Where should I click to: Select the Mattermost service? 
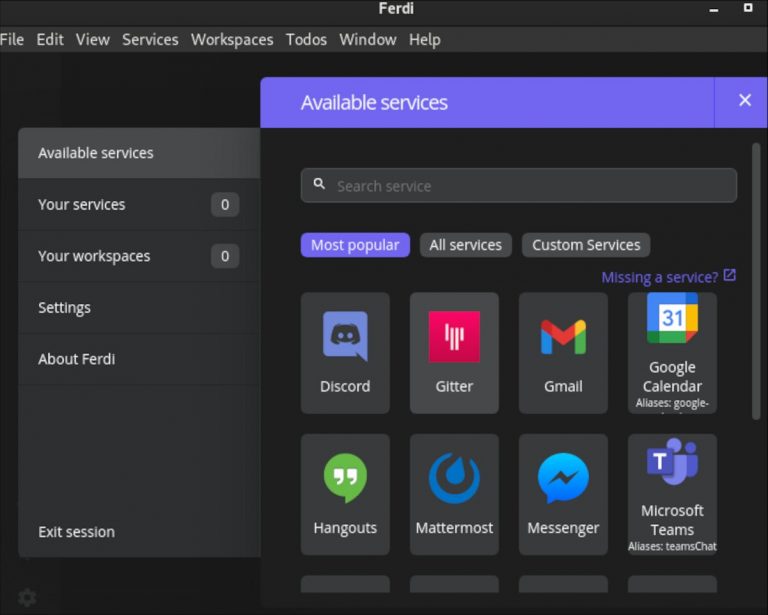click(x=454, y=494)
